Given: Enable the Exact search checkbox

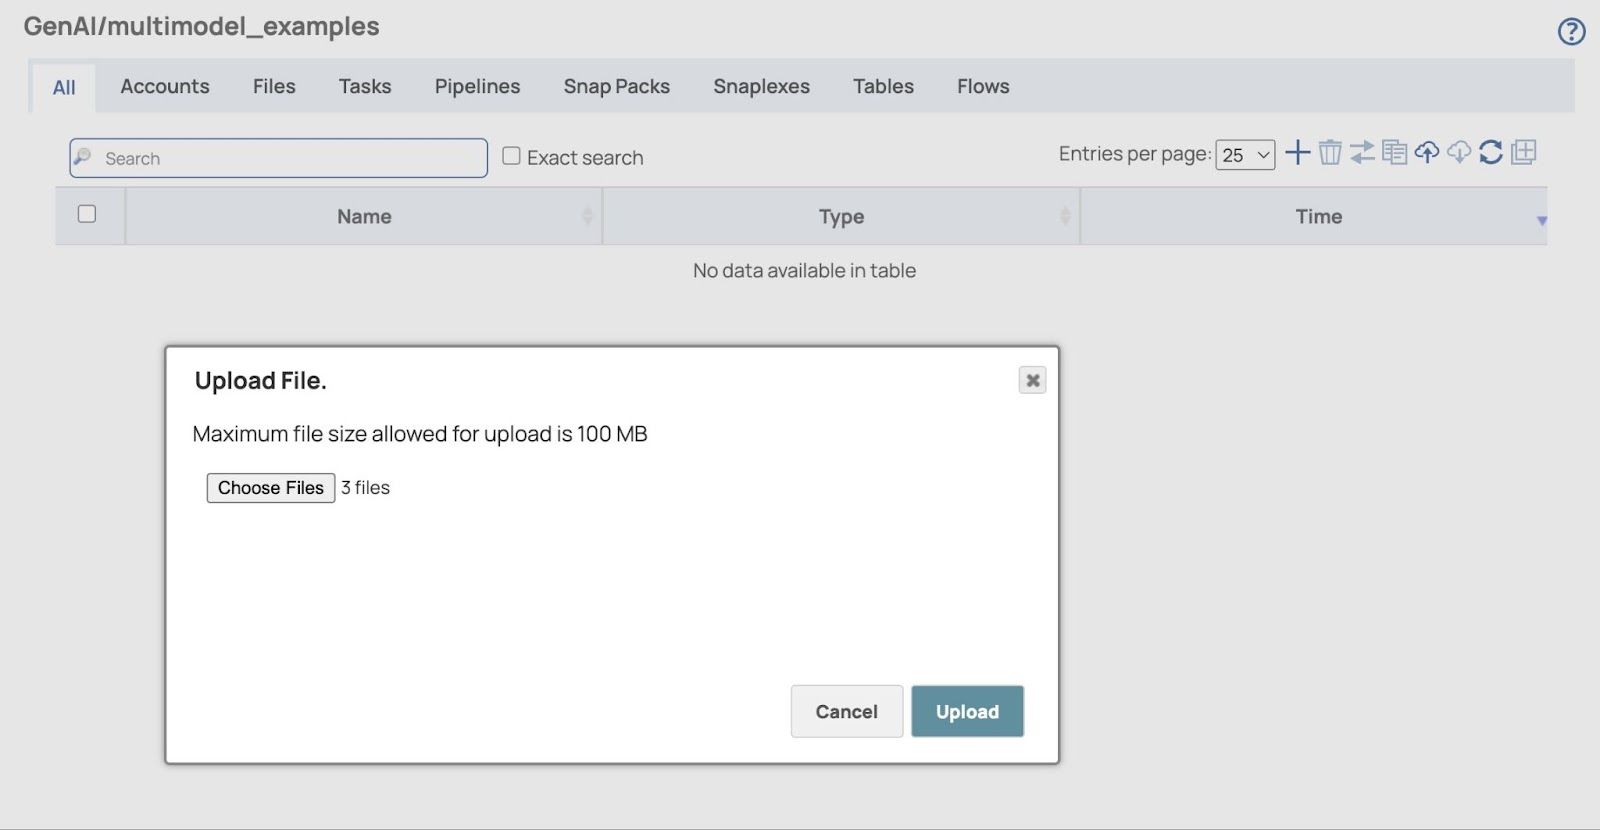Looking at the screenshot, I should [511, 156].
